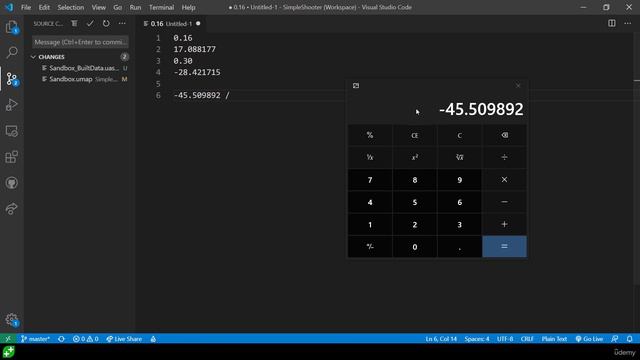Click the calculator plus/minus sign key
Viewport: 640px width, 360px height.
370,247
